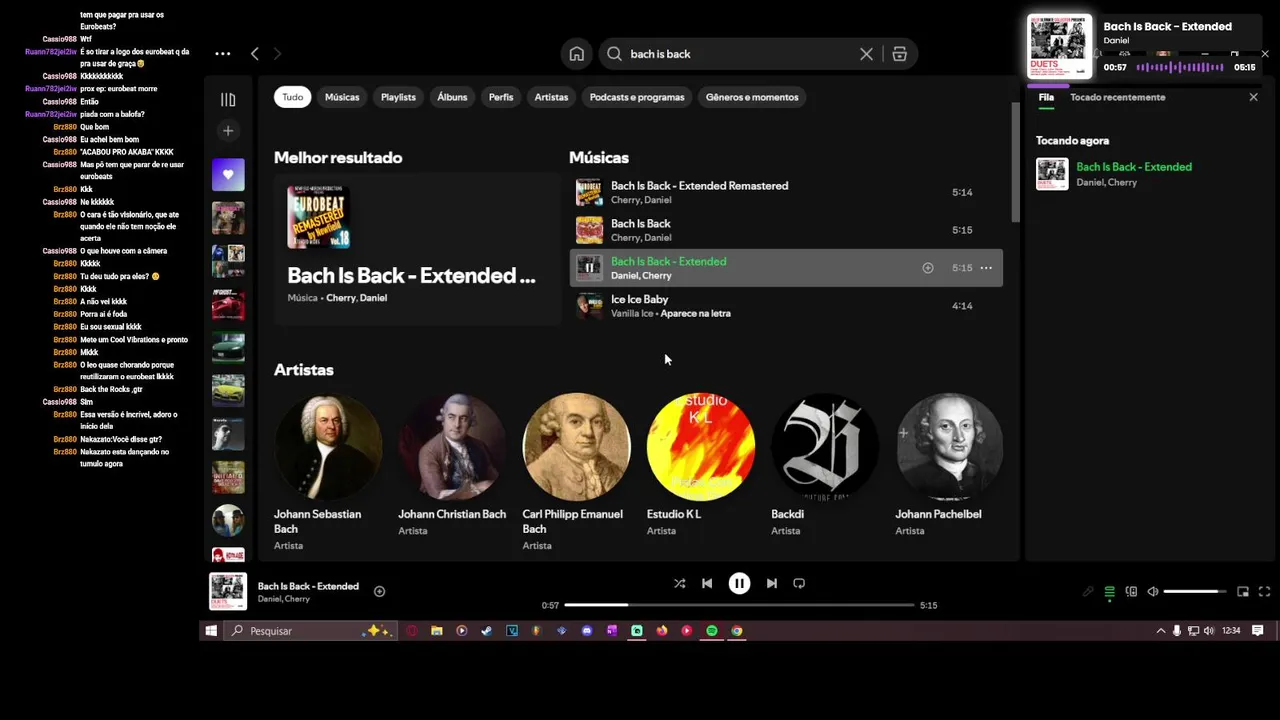The height and width of the screenshot is (720, 1280).
Task: Click the create playlist plus icon
Action: [x=228, y=131]
